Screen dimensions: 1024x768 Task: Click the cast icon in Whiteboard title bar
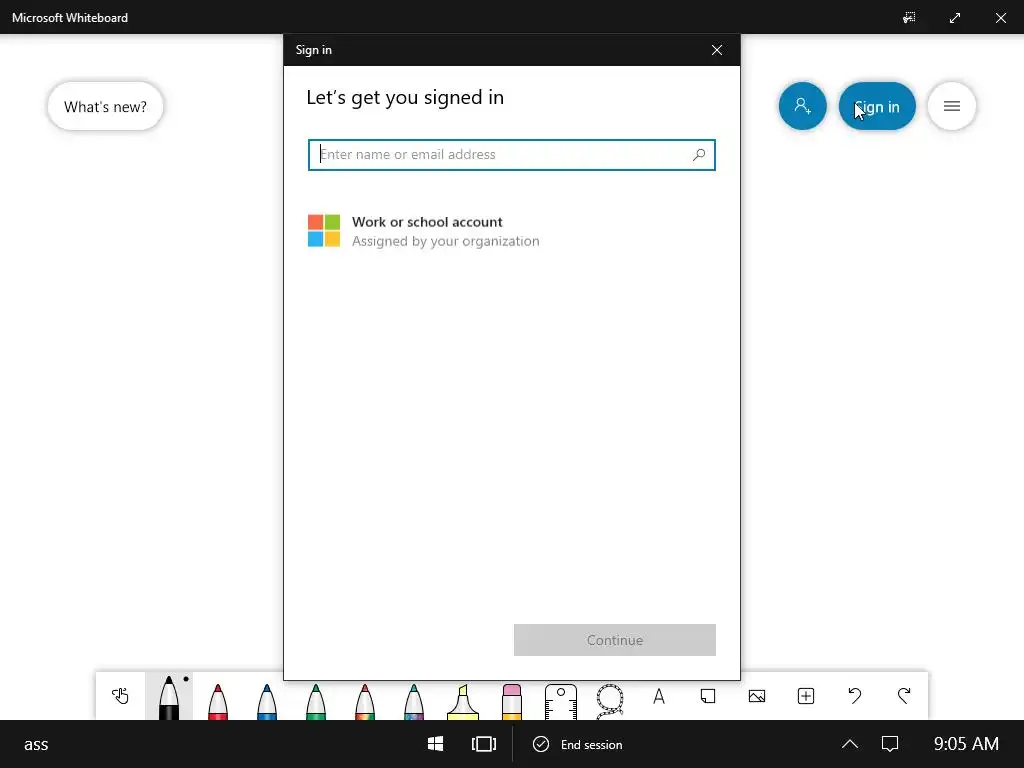click(908, 18)
